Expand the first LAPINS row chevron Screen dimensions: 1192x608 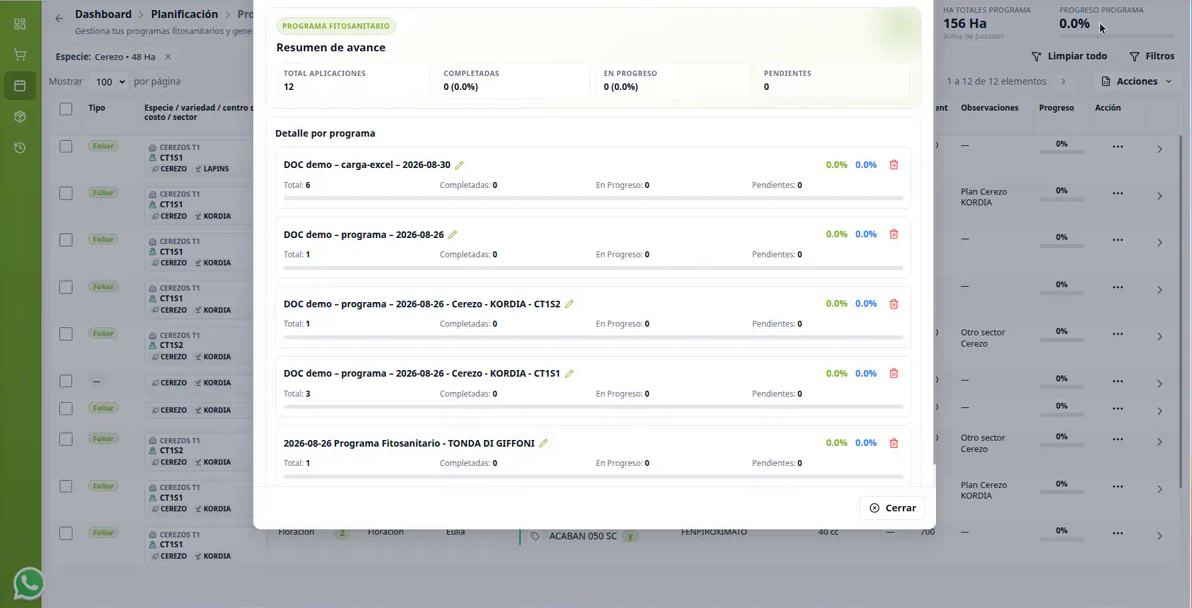point(1159,149)
